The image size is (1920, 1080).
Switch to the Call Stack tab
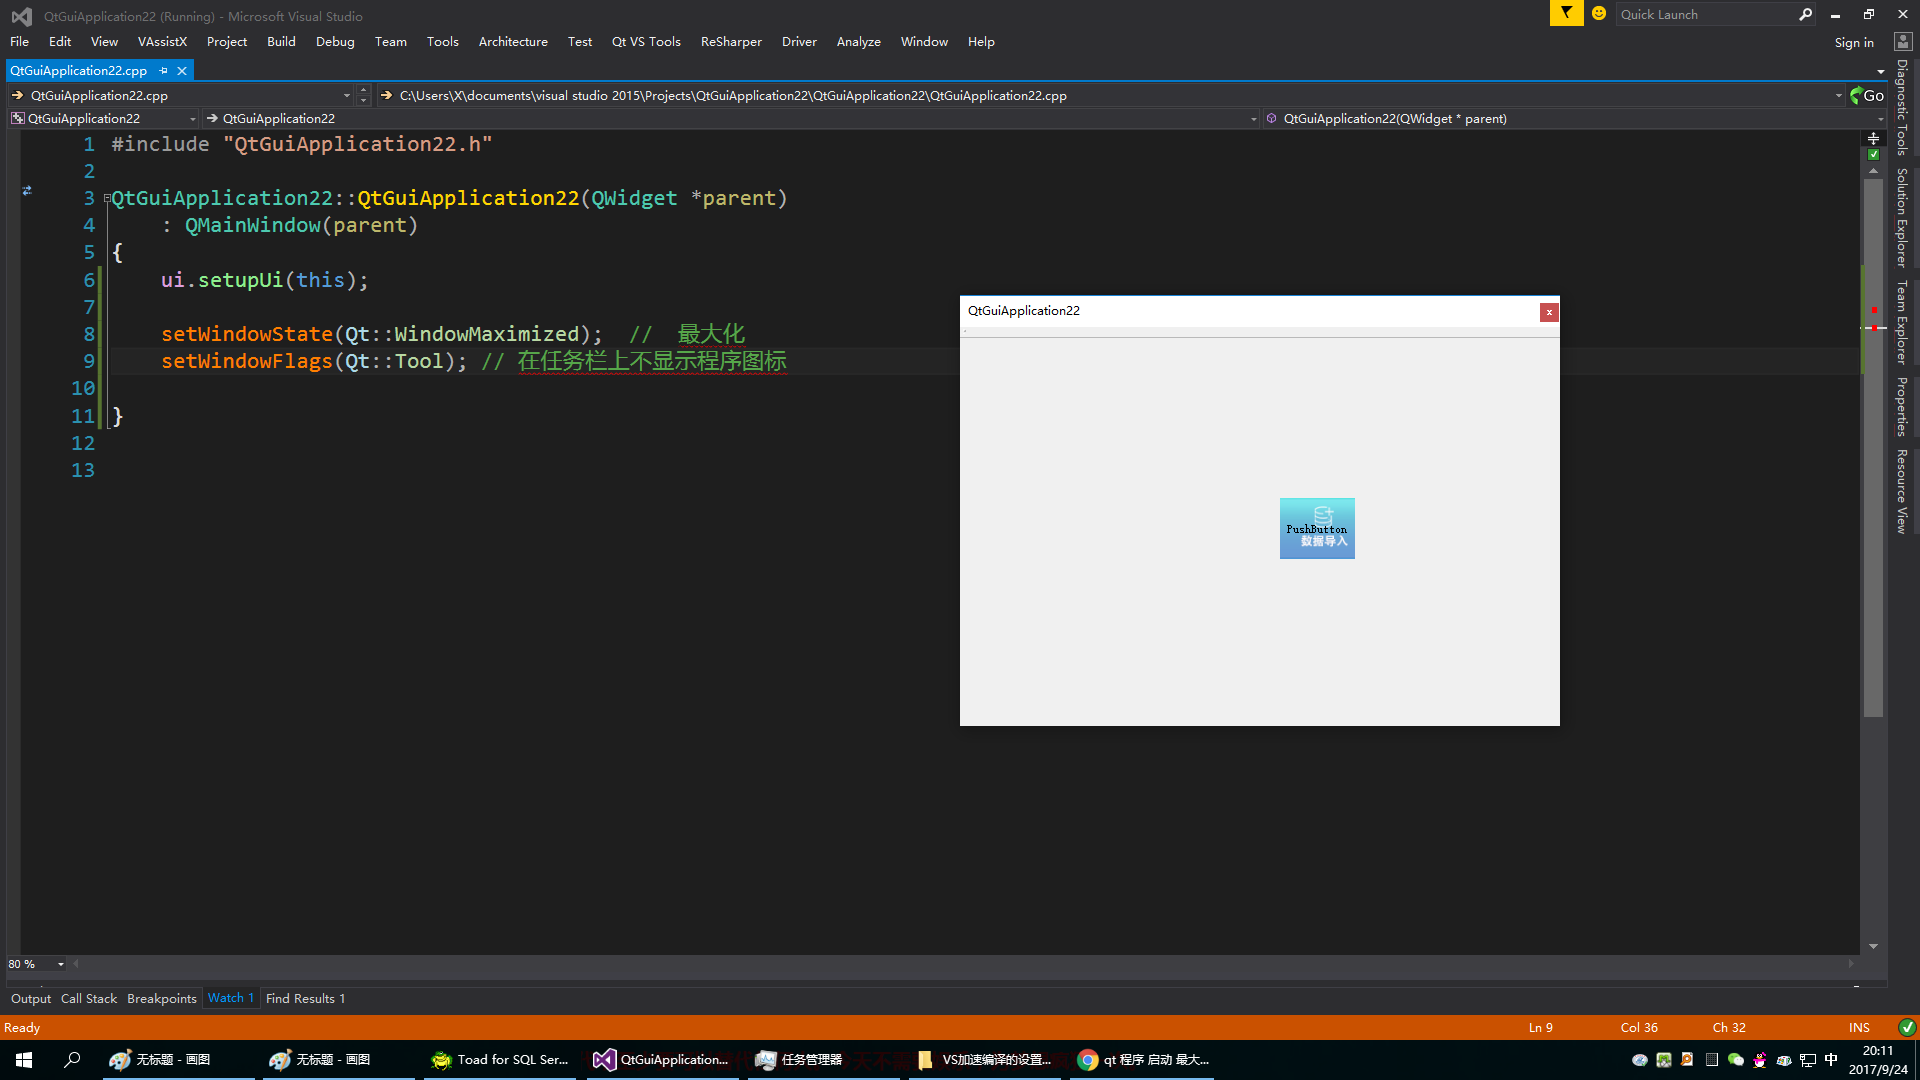point(89,999)
